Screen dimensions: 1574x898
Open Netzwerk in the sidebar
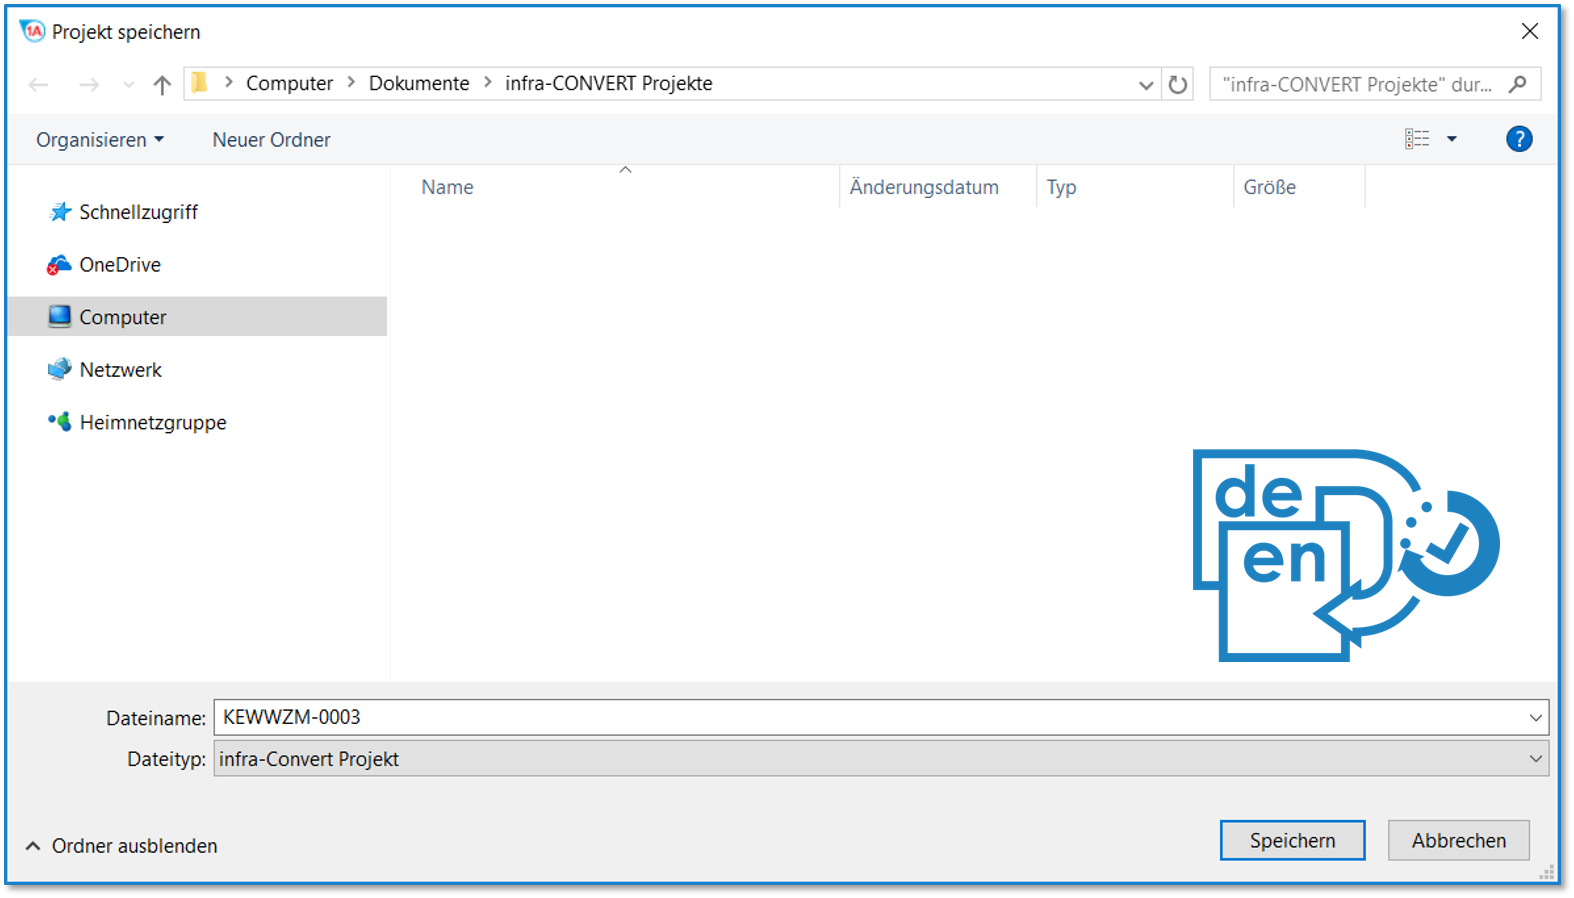(120, 370)
